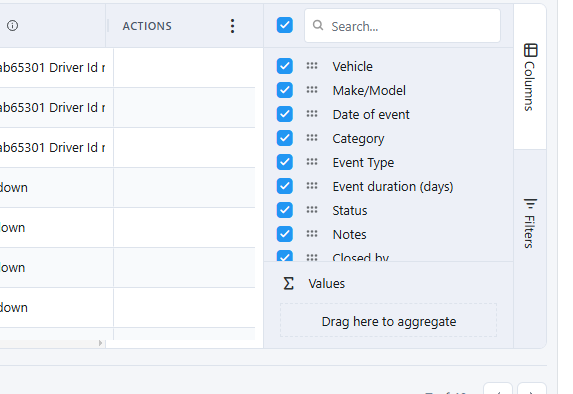Uncheck the Event Type column checkbox
573x394 pixels.
click(x=285, y=162)
